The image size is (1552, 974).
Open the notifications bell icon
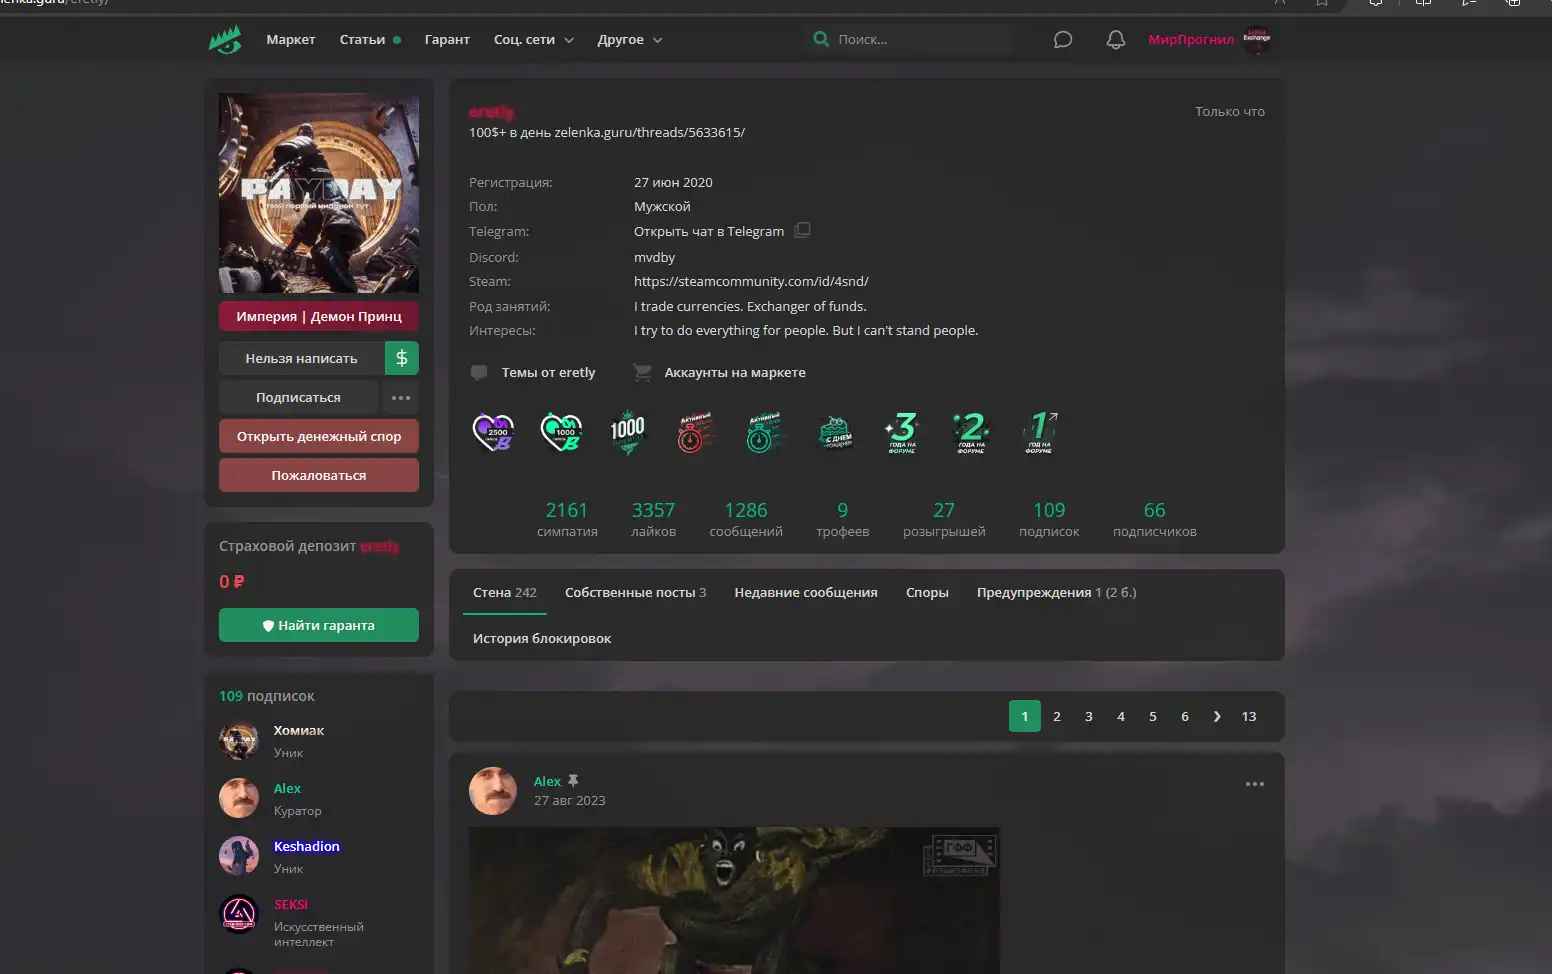(x=1116, y=39)
